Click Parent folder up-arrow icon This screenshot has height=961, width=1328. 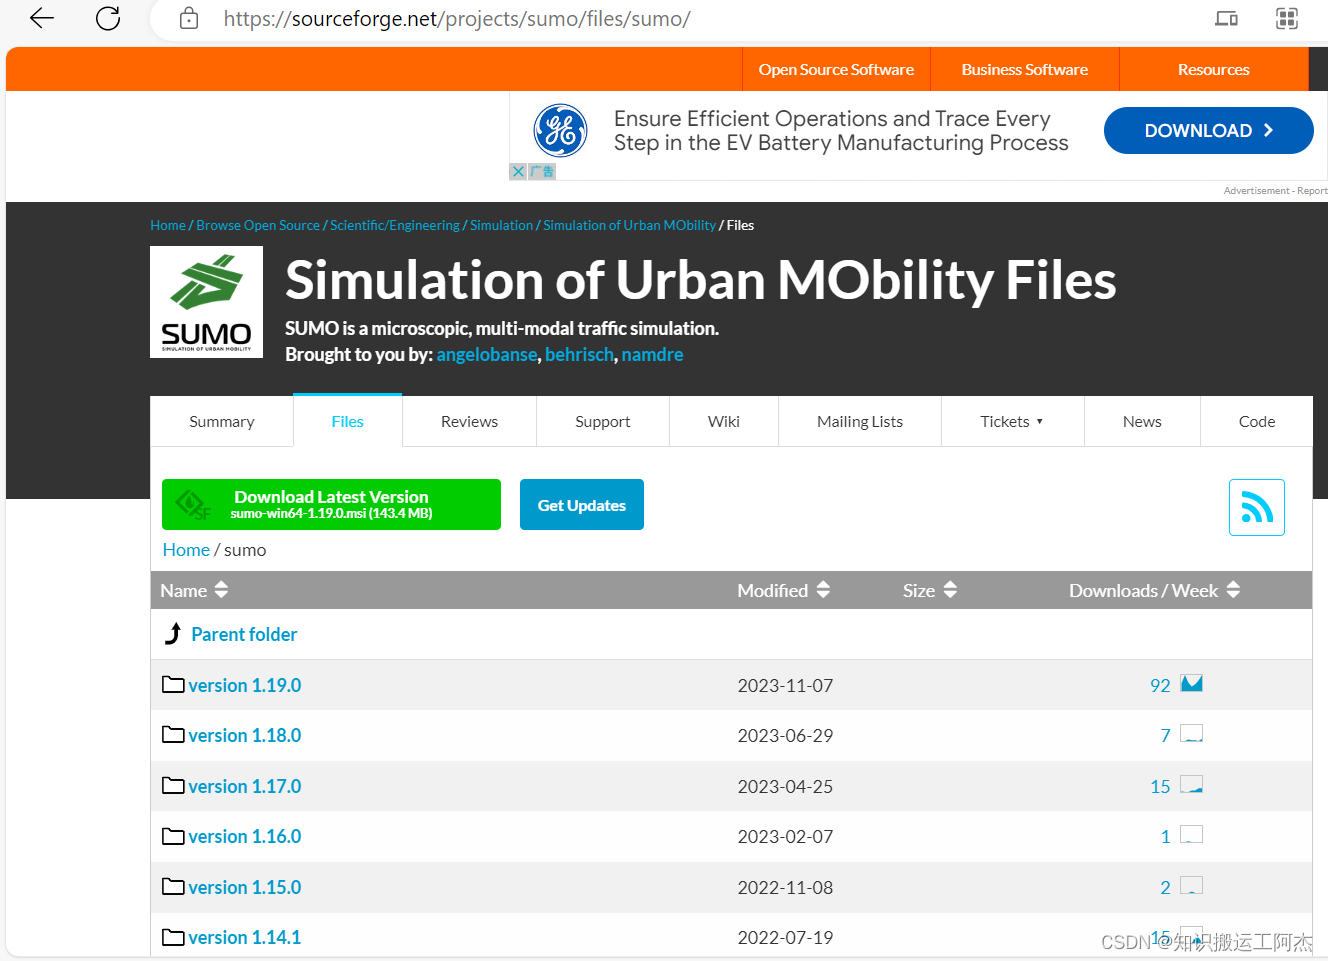pos(173,634)
